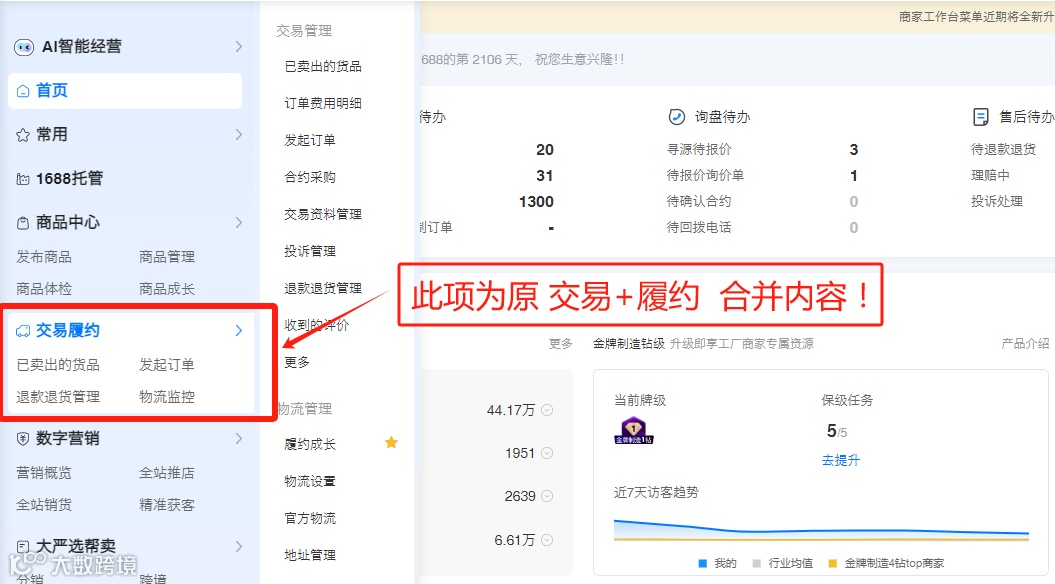Viewport: 1055px width, 584px height.
Task: Expand the 大严选帮卖 chevron
Action: [239, 546]
